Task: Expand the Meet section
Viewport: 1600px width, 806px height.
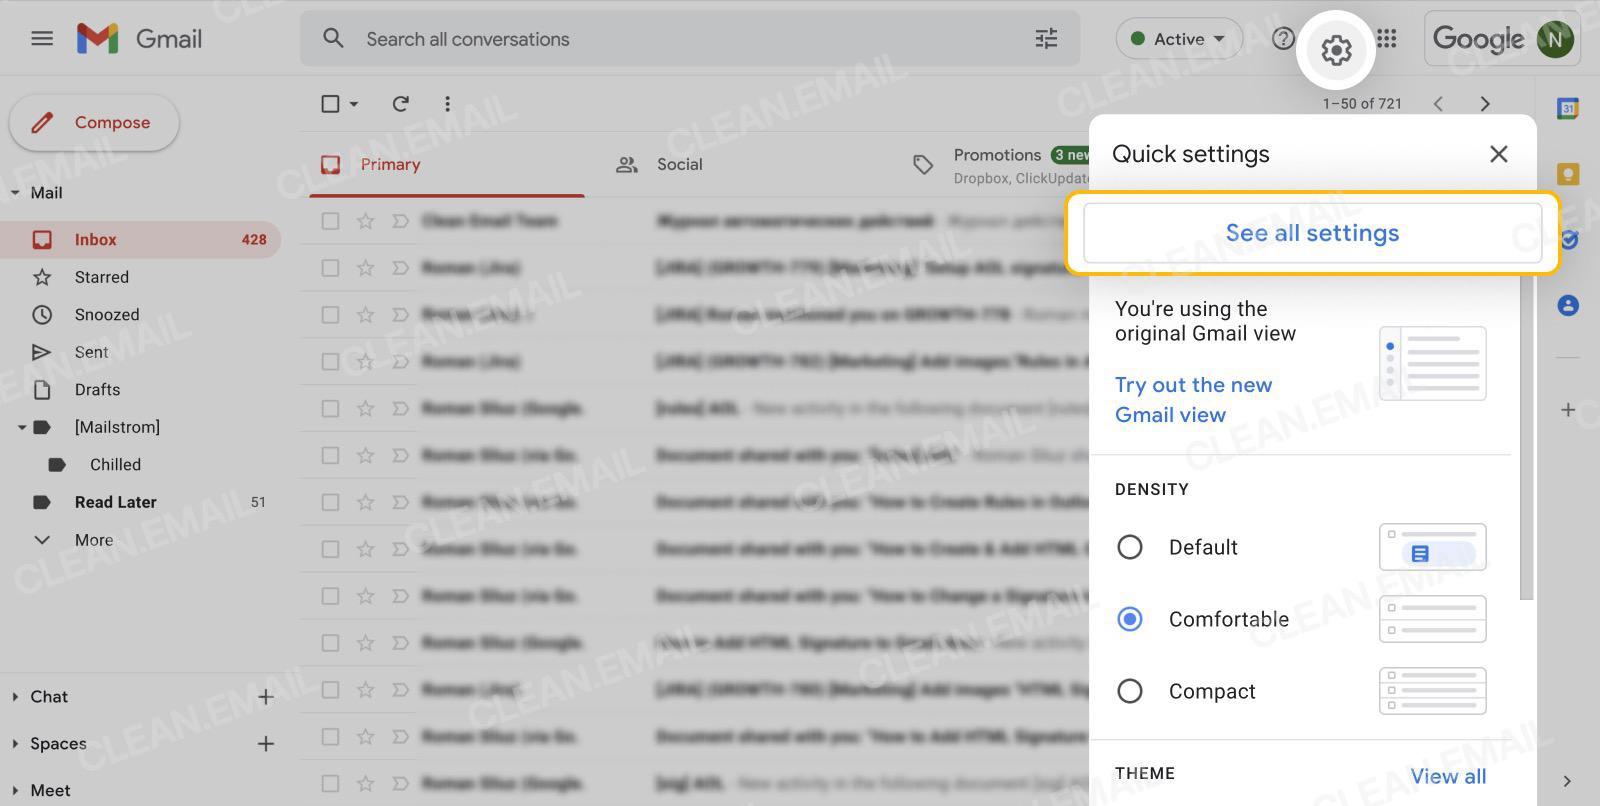Action: pyautogui.click(x=15, y=791)
